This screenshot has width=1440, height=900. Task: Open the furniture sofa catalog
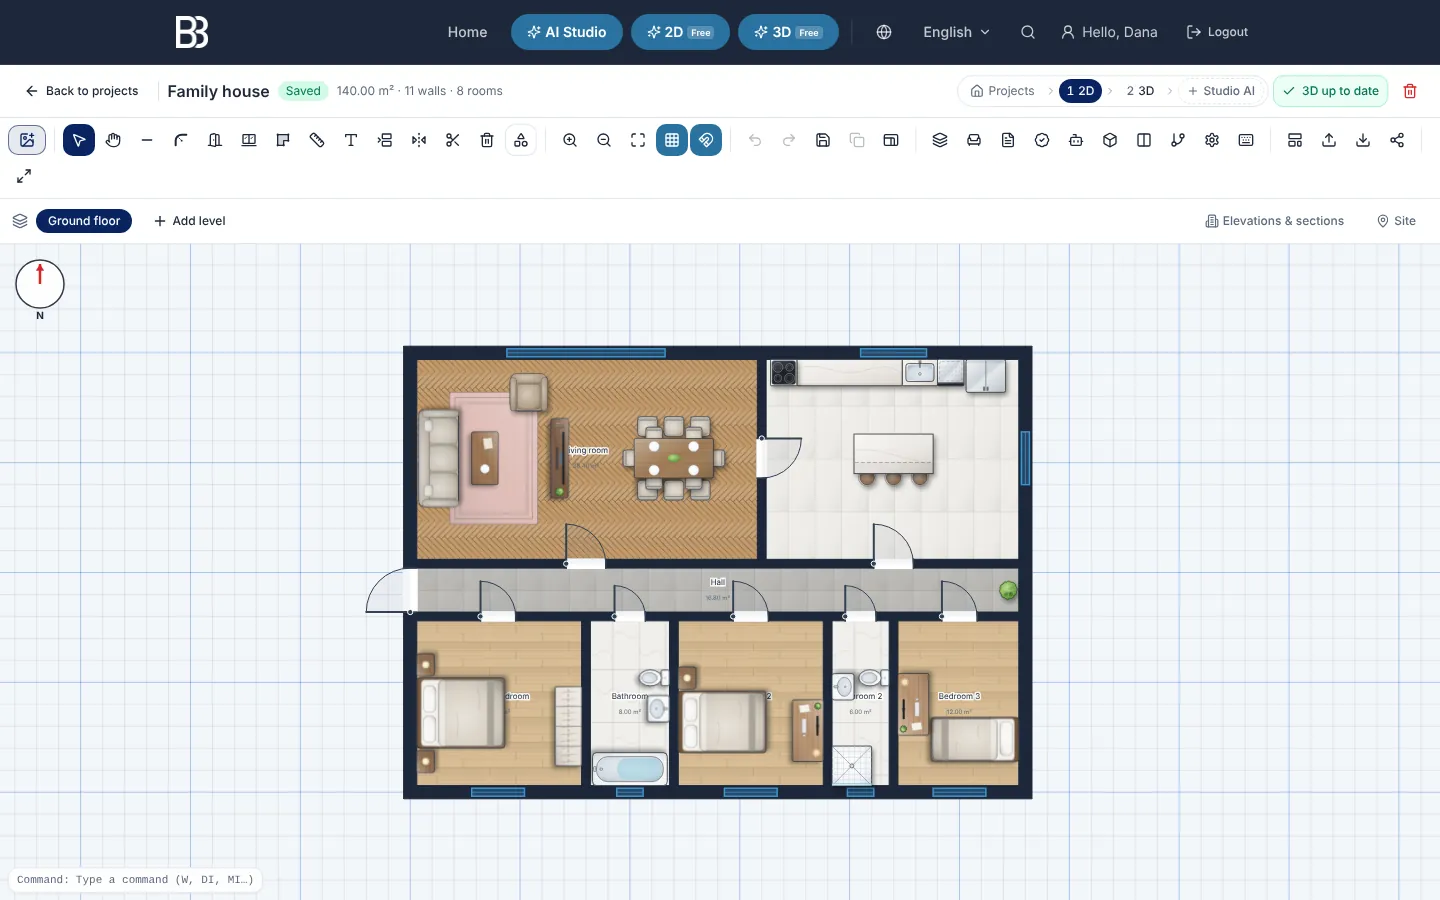pos(974,140)
